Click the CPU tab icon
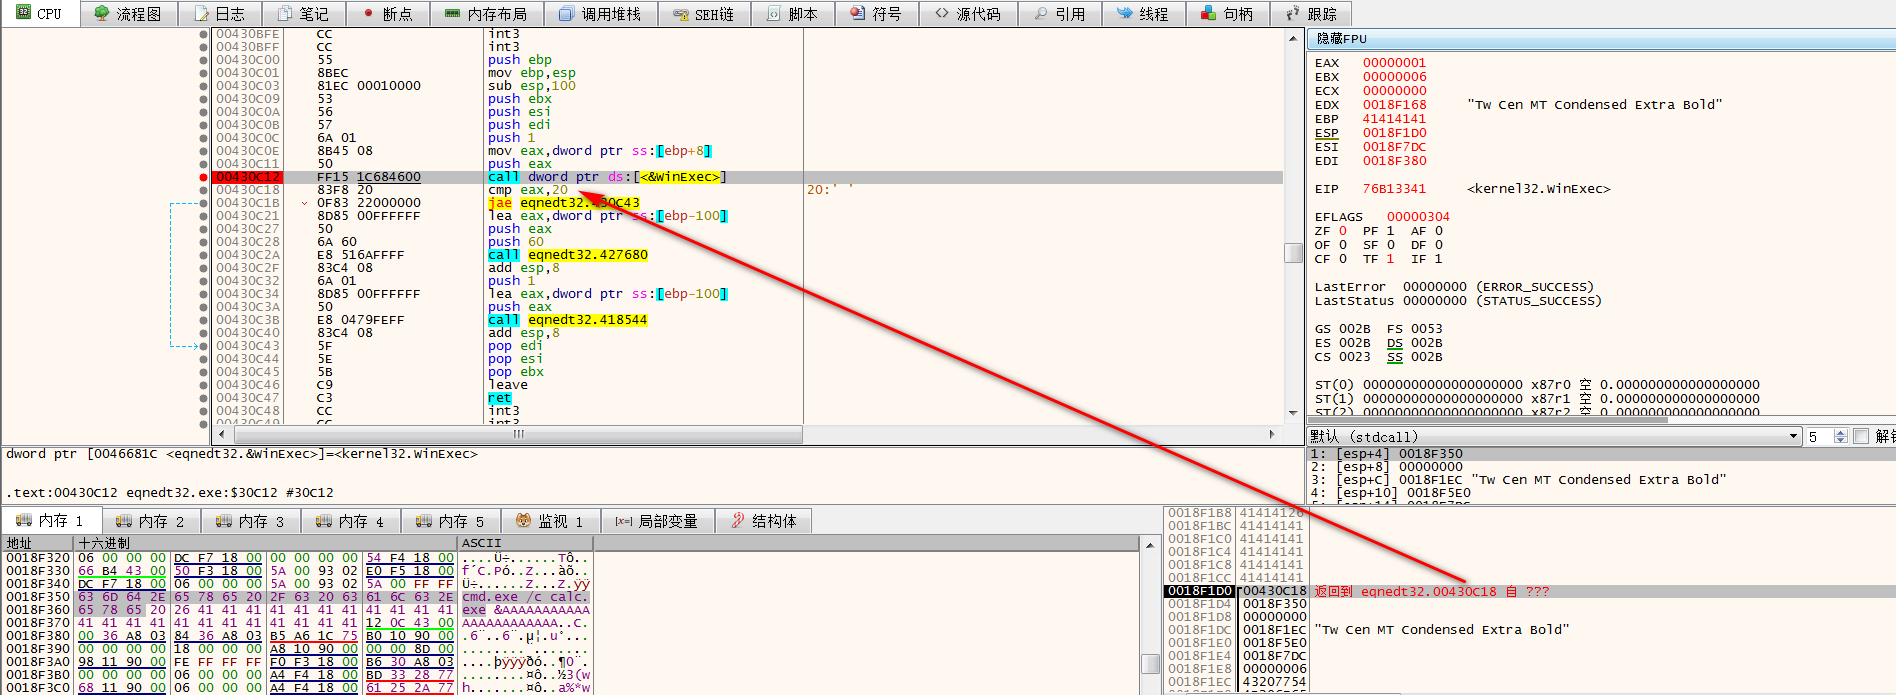 pos(24,13)
